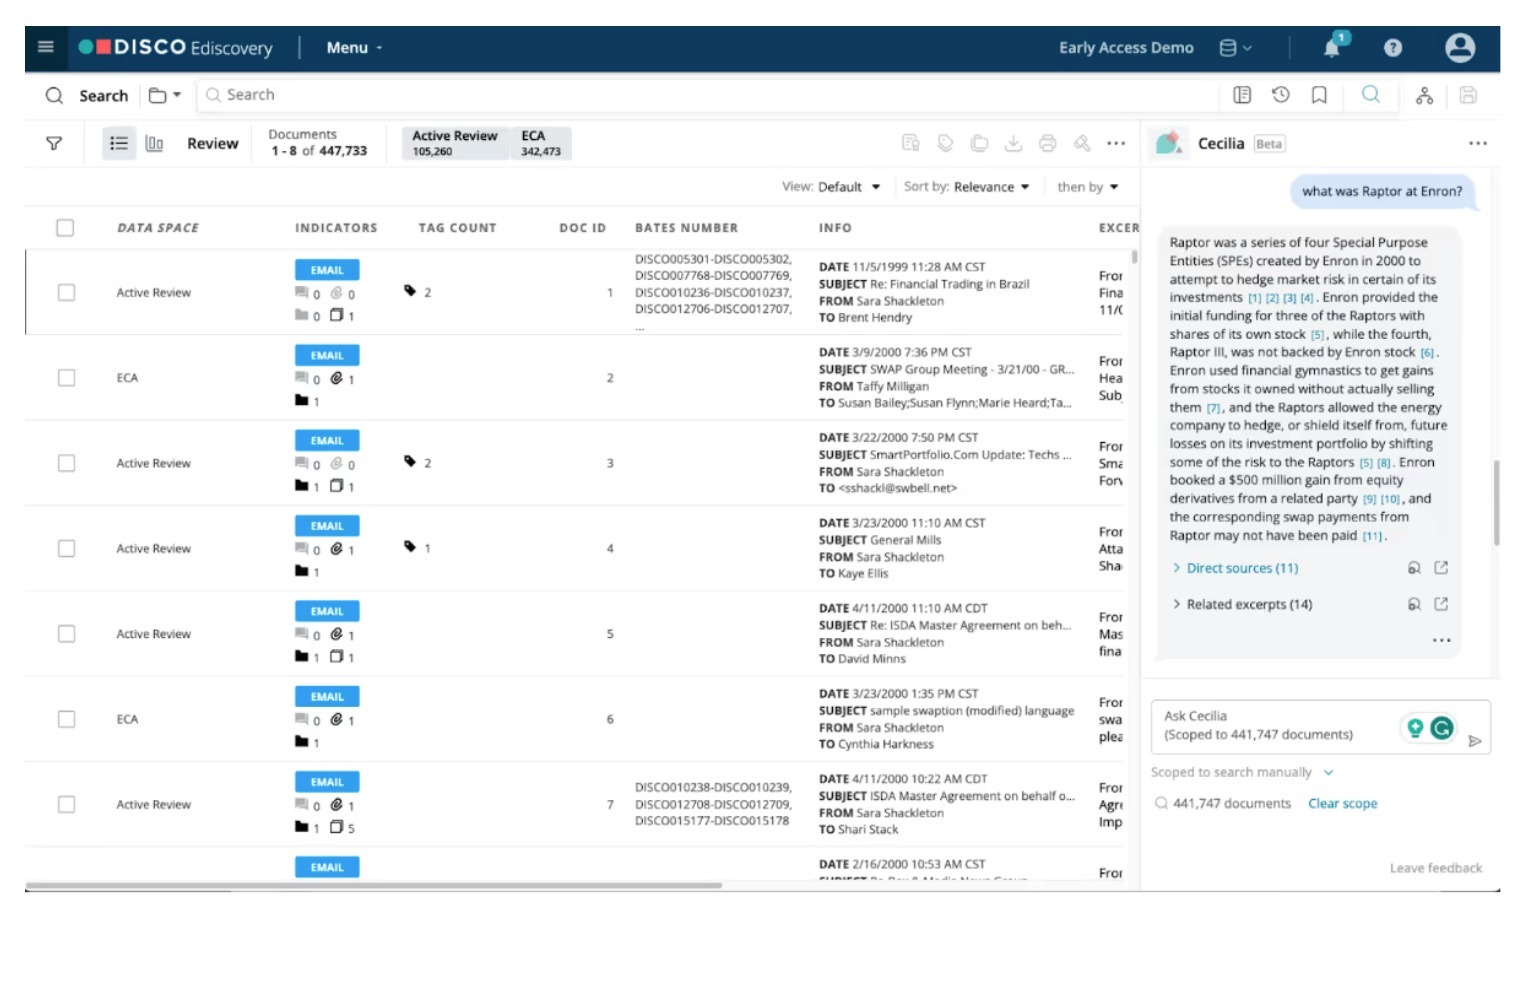Open Direct sources in new window icon

[x=1441, y=567]
